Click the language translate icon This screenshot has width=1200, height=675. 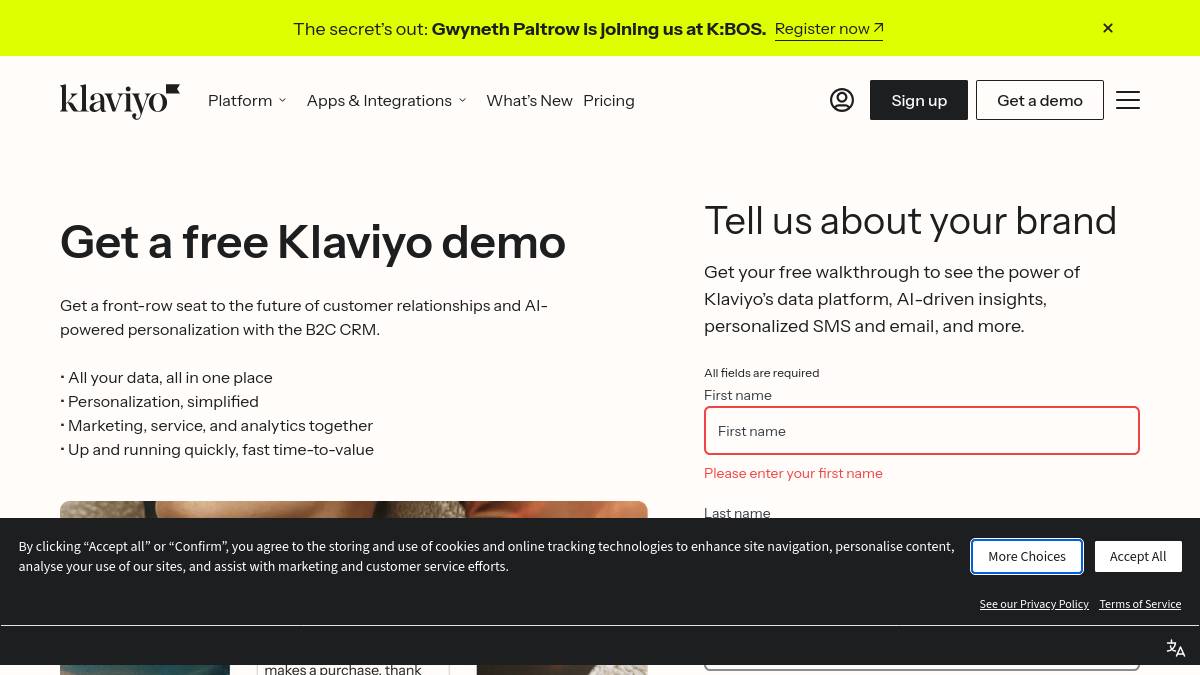click(x=1176, y=648)
